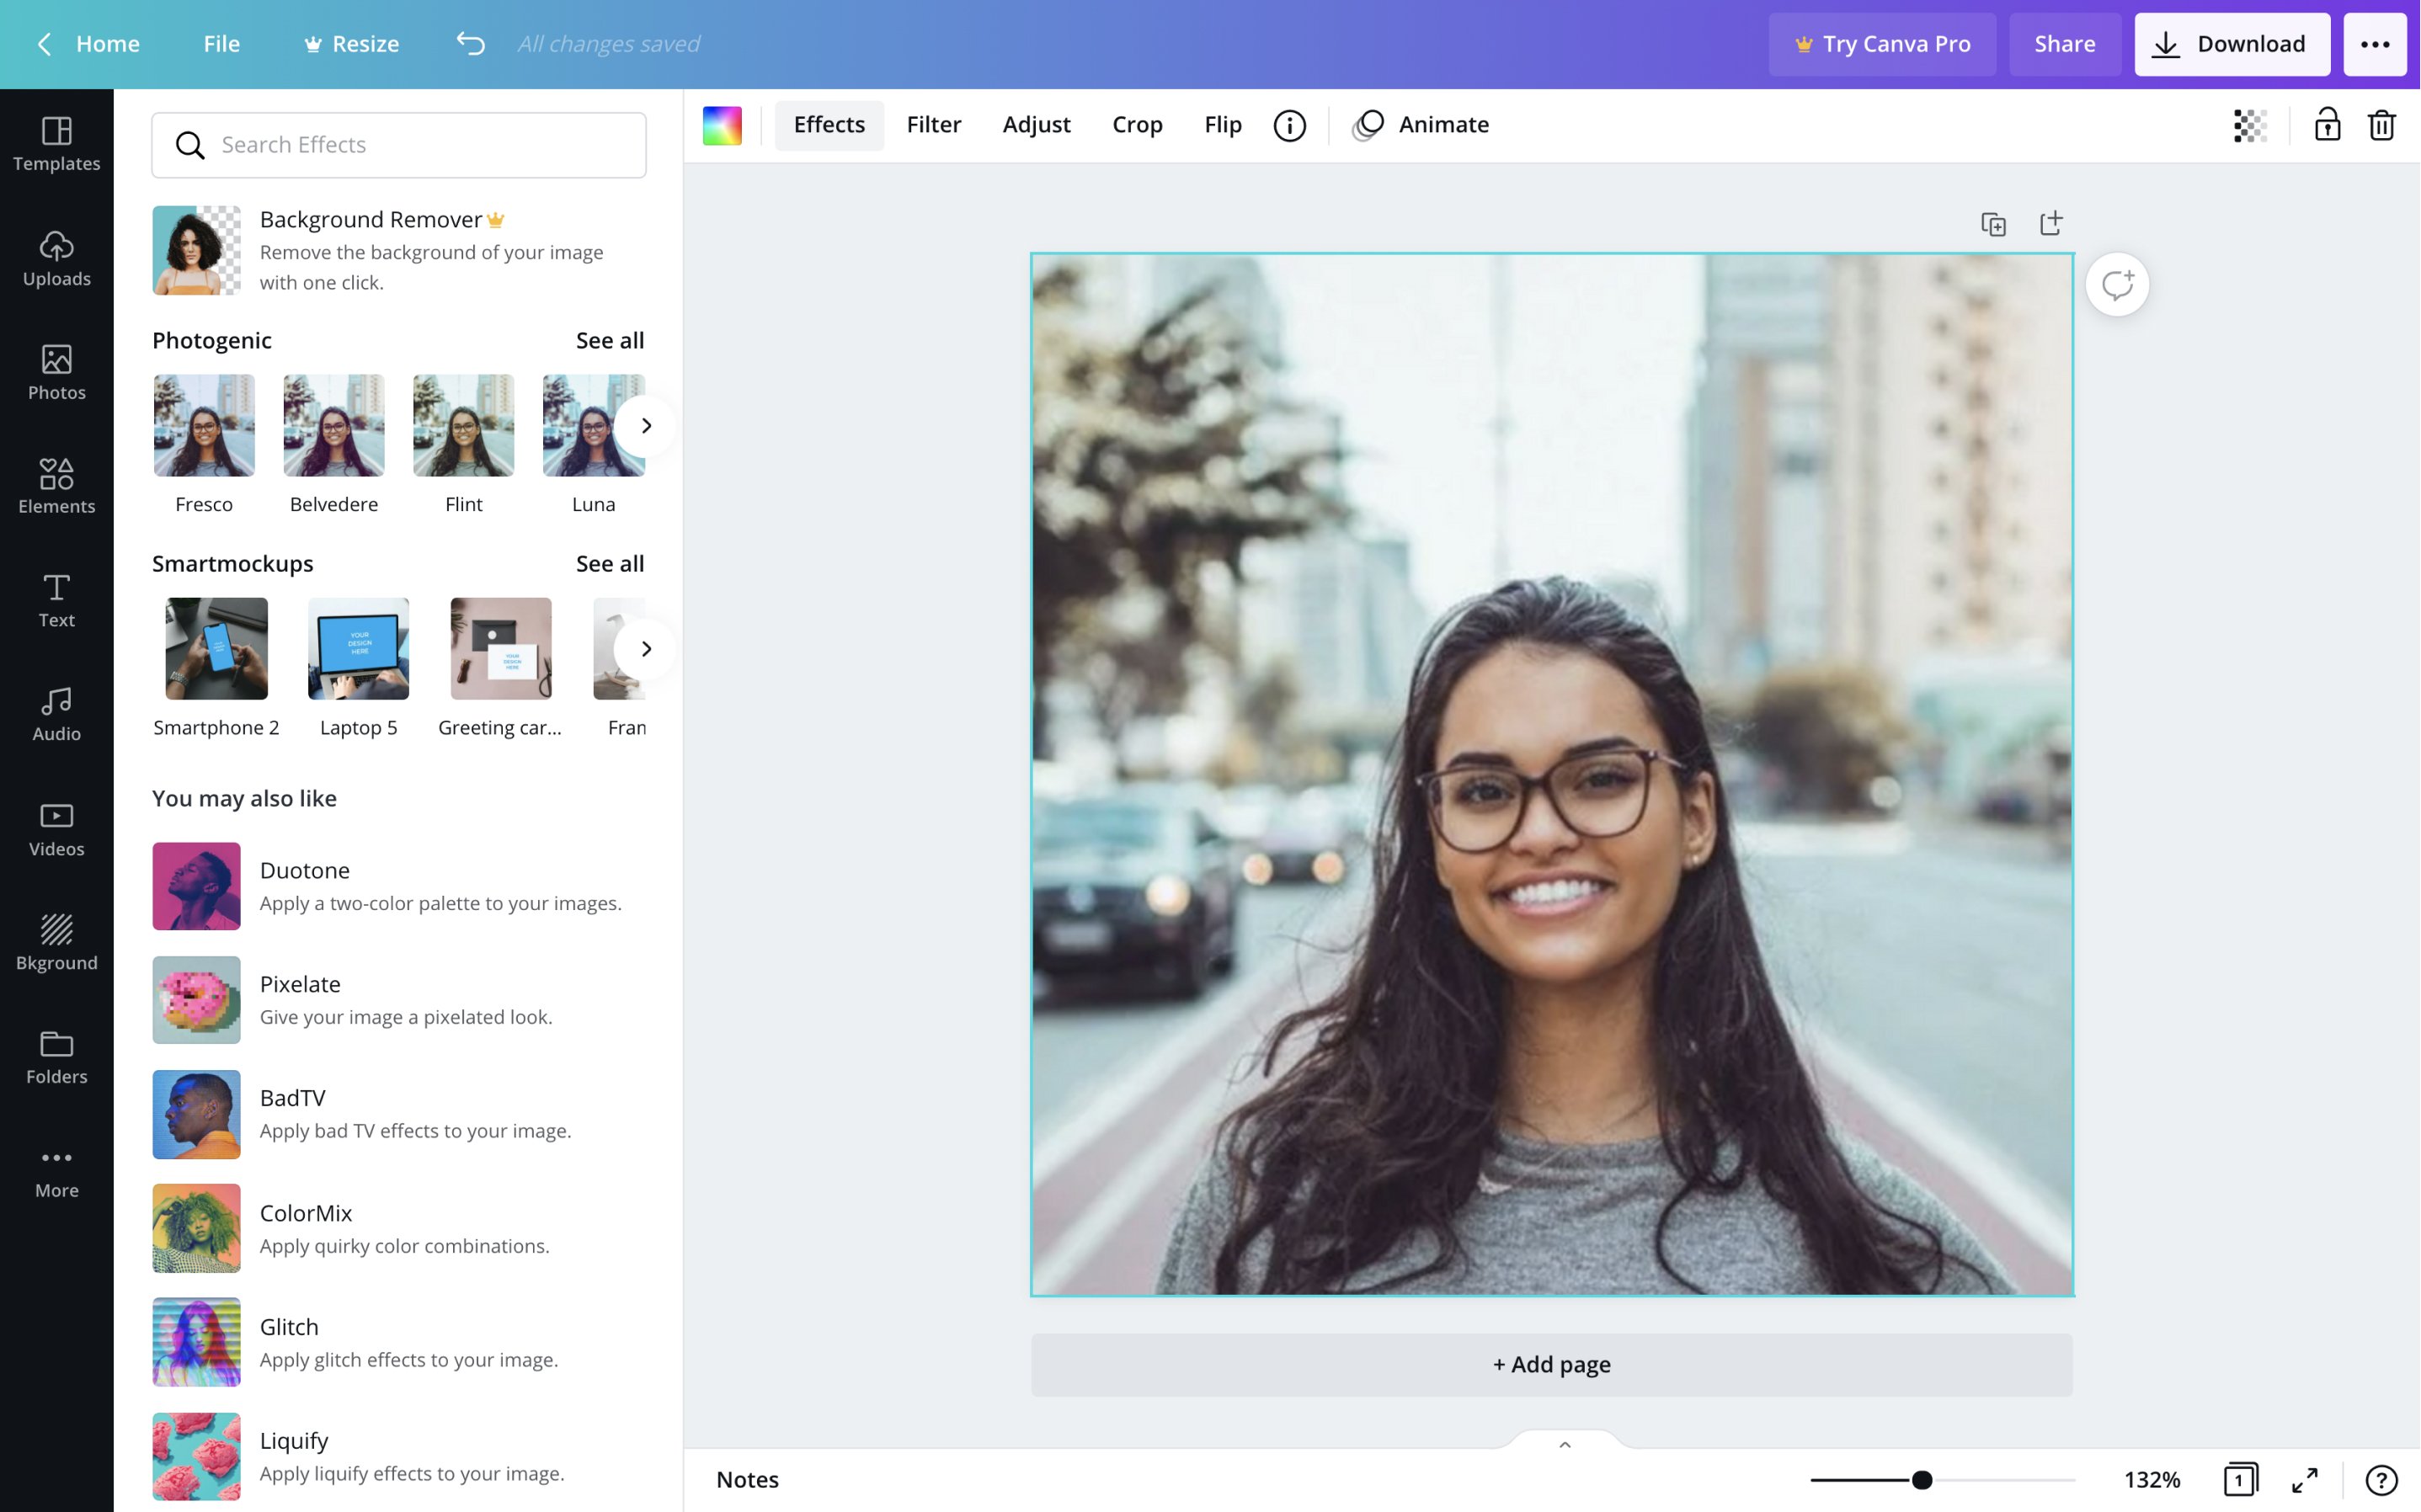Click the Flip tool icon
This screenshot has width=2421, height=1512.
click(1223, 124)
